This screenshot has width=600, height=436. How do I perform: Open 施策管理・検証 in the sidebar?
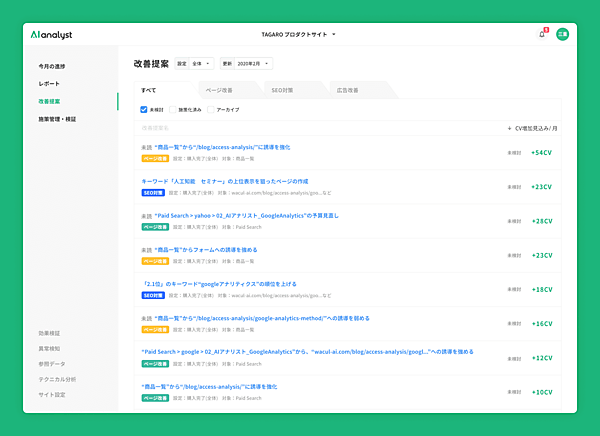pyautogui.click(x=57, y=119)
